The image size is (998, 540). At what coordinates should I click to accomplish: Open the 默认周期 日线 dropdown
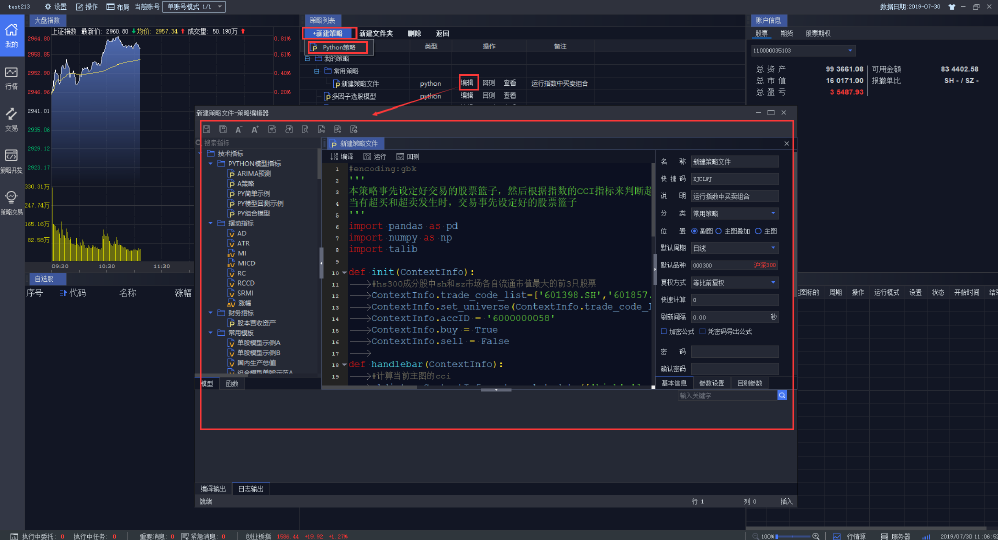734,248
